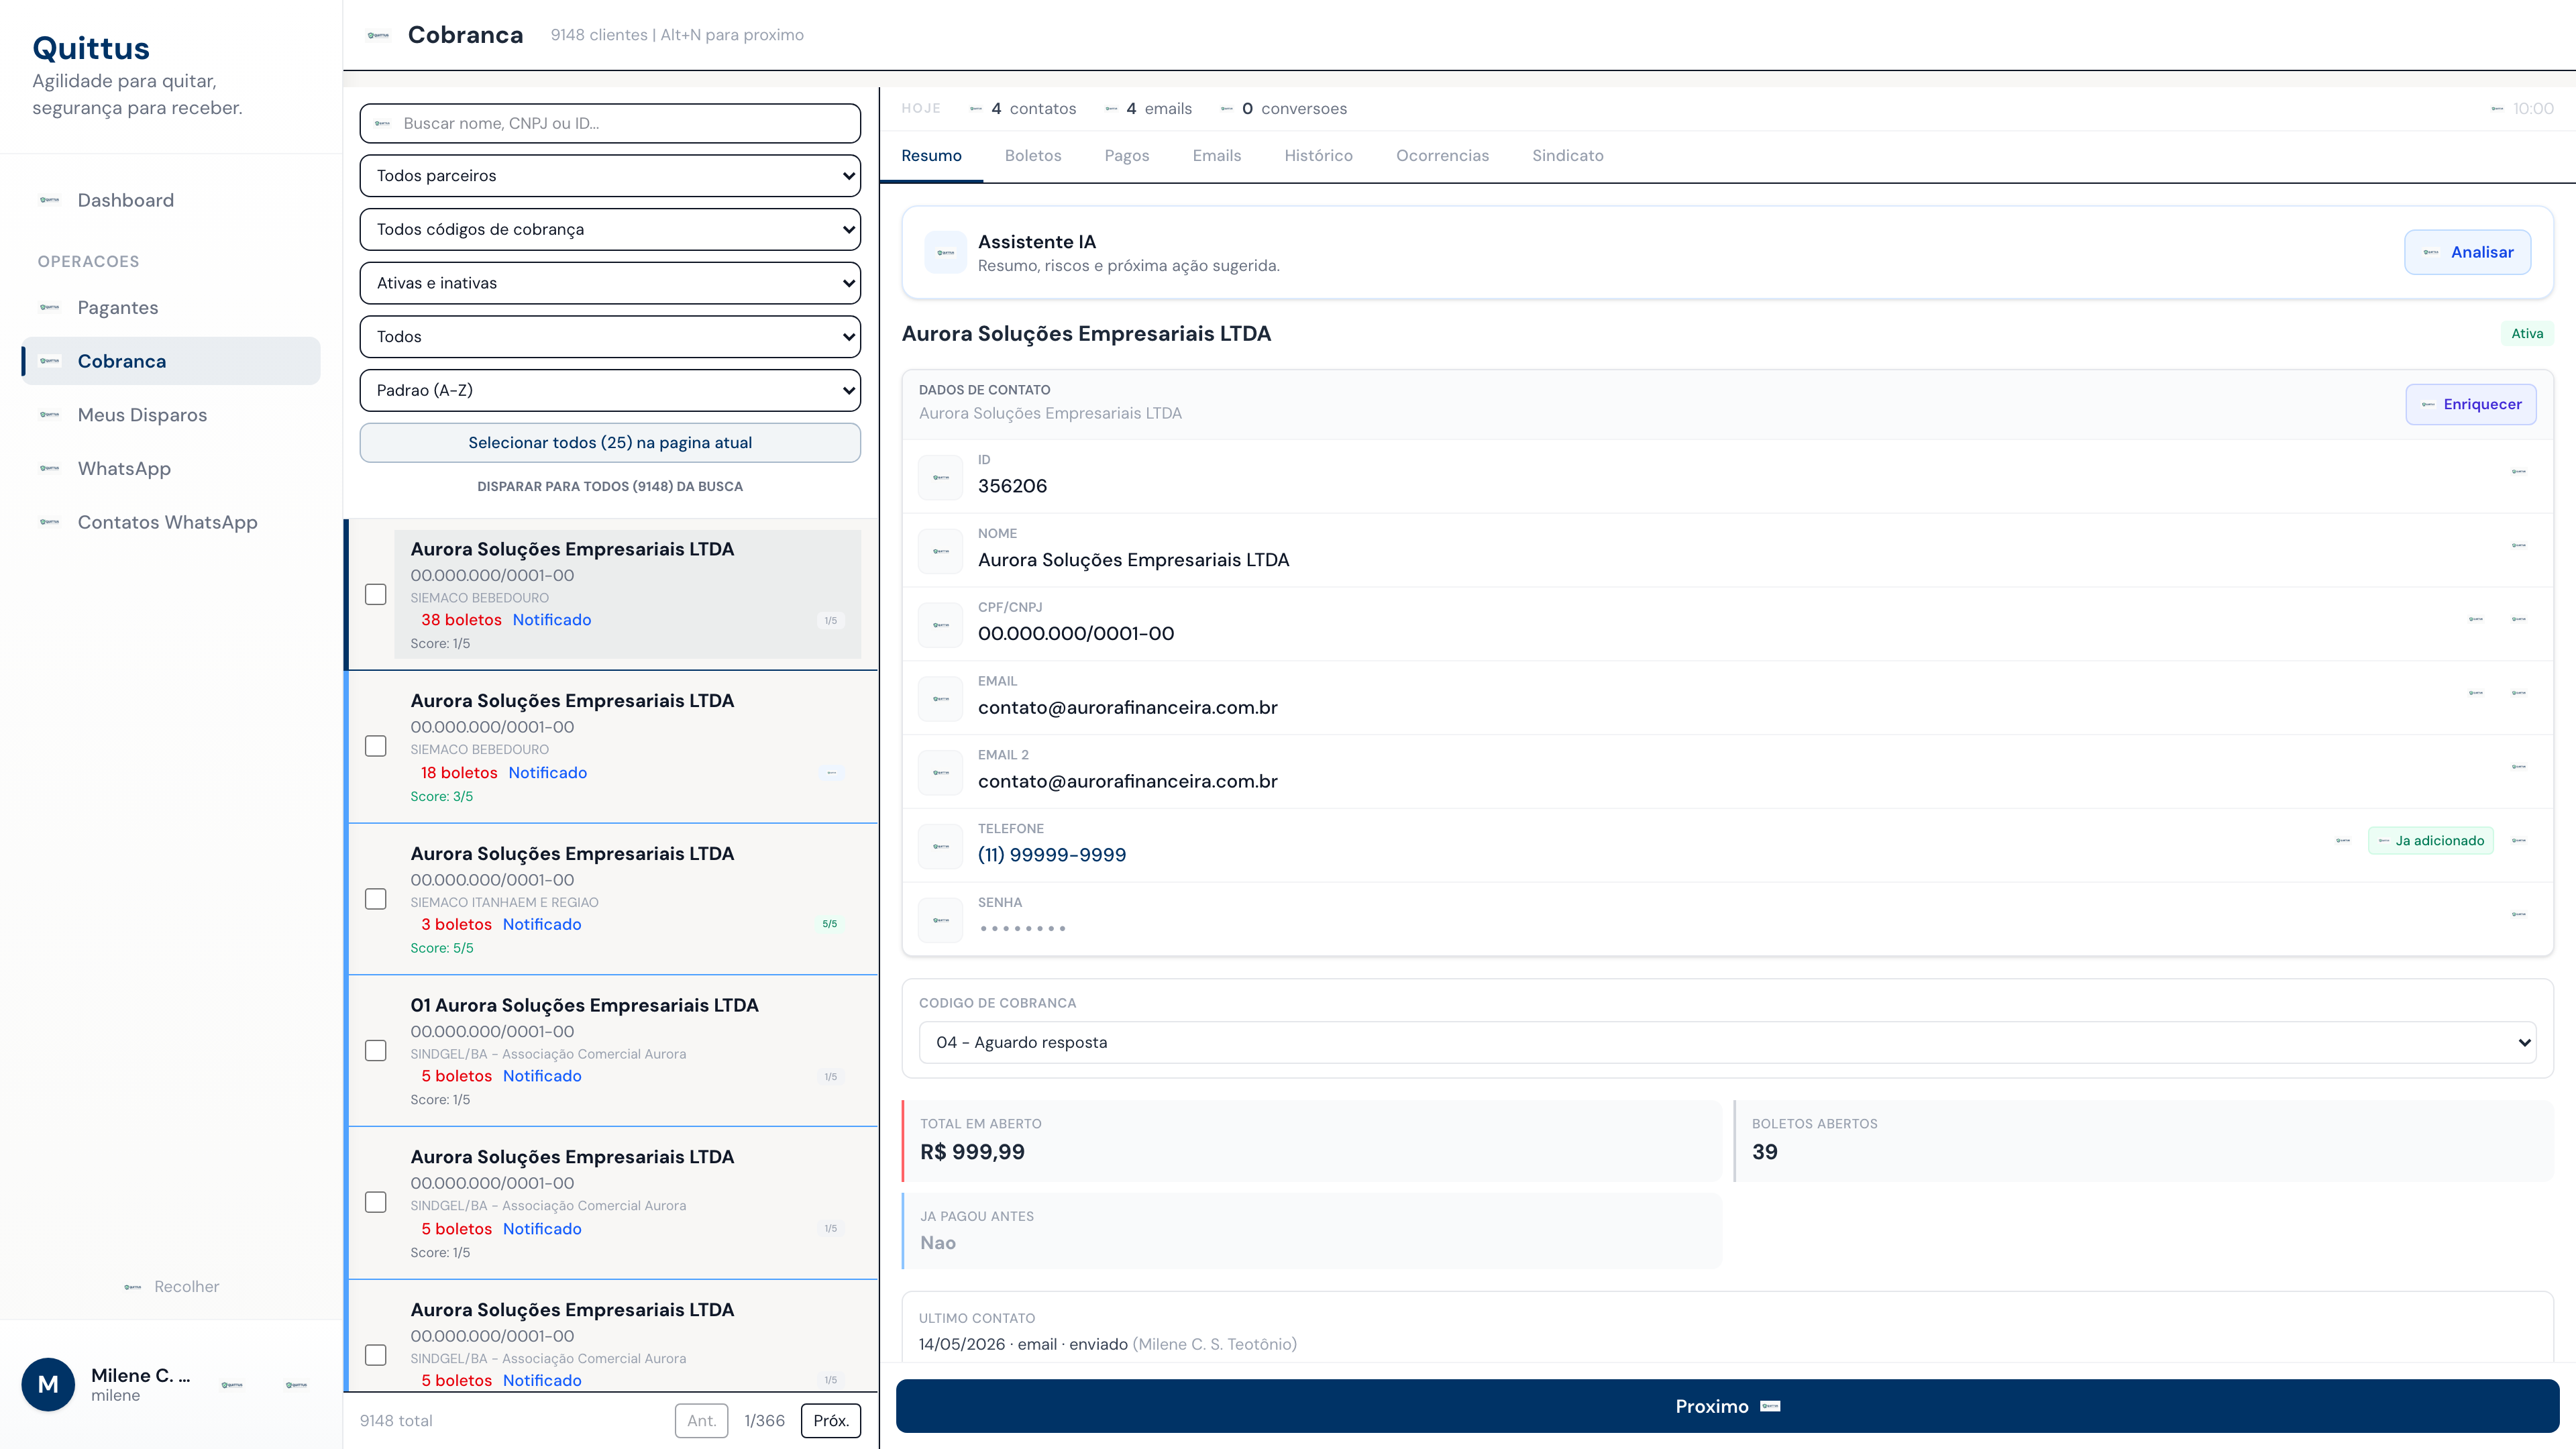Open Cobranca in the sidebar
The width and height of the screenshot is (2576, 1449).
coord(171,361)
